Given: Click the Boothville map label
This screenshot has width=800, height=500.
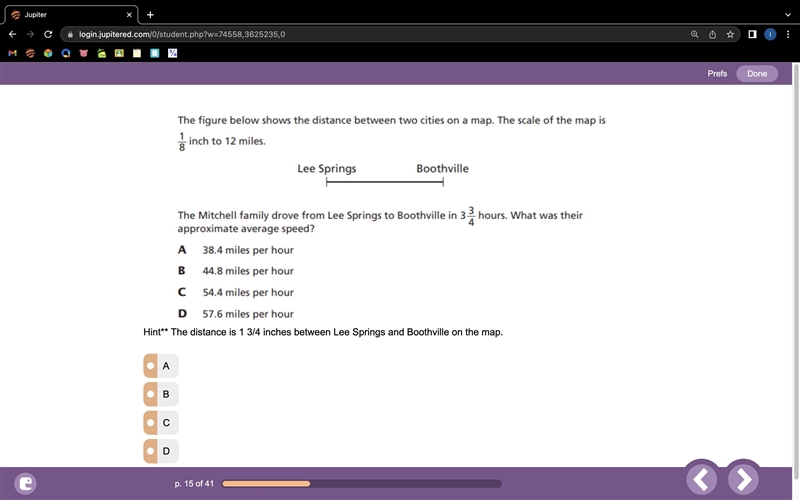Looking at the screenshot, I should [x=442, y=168].
